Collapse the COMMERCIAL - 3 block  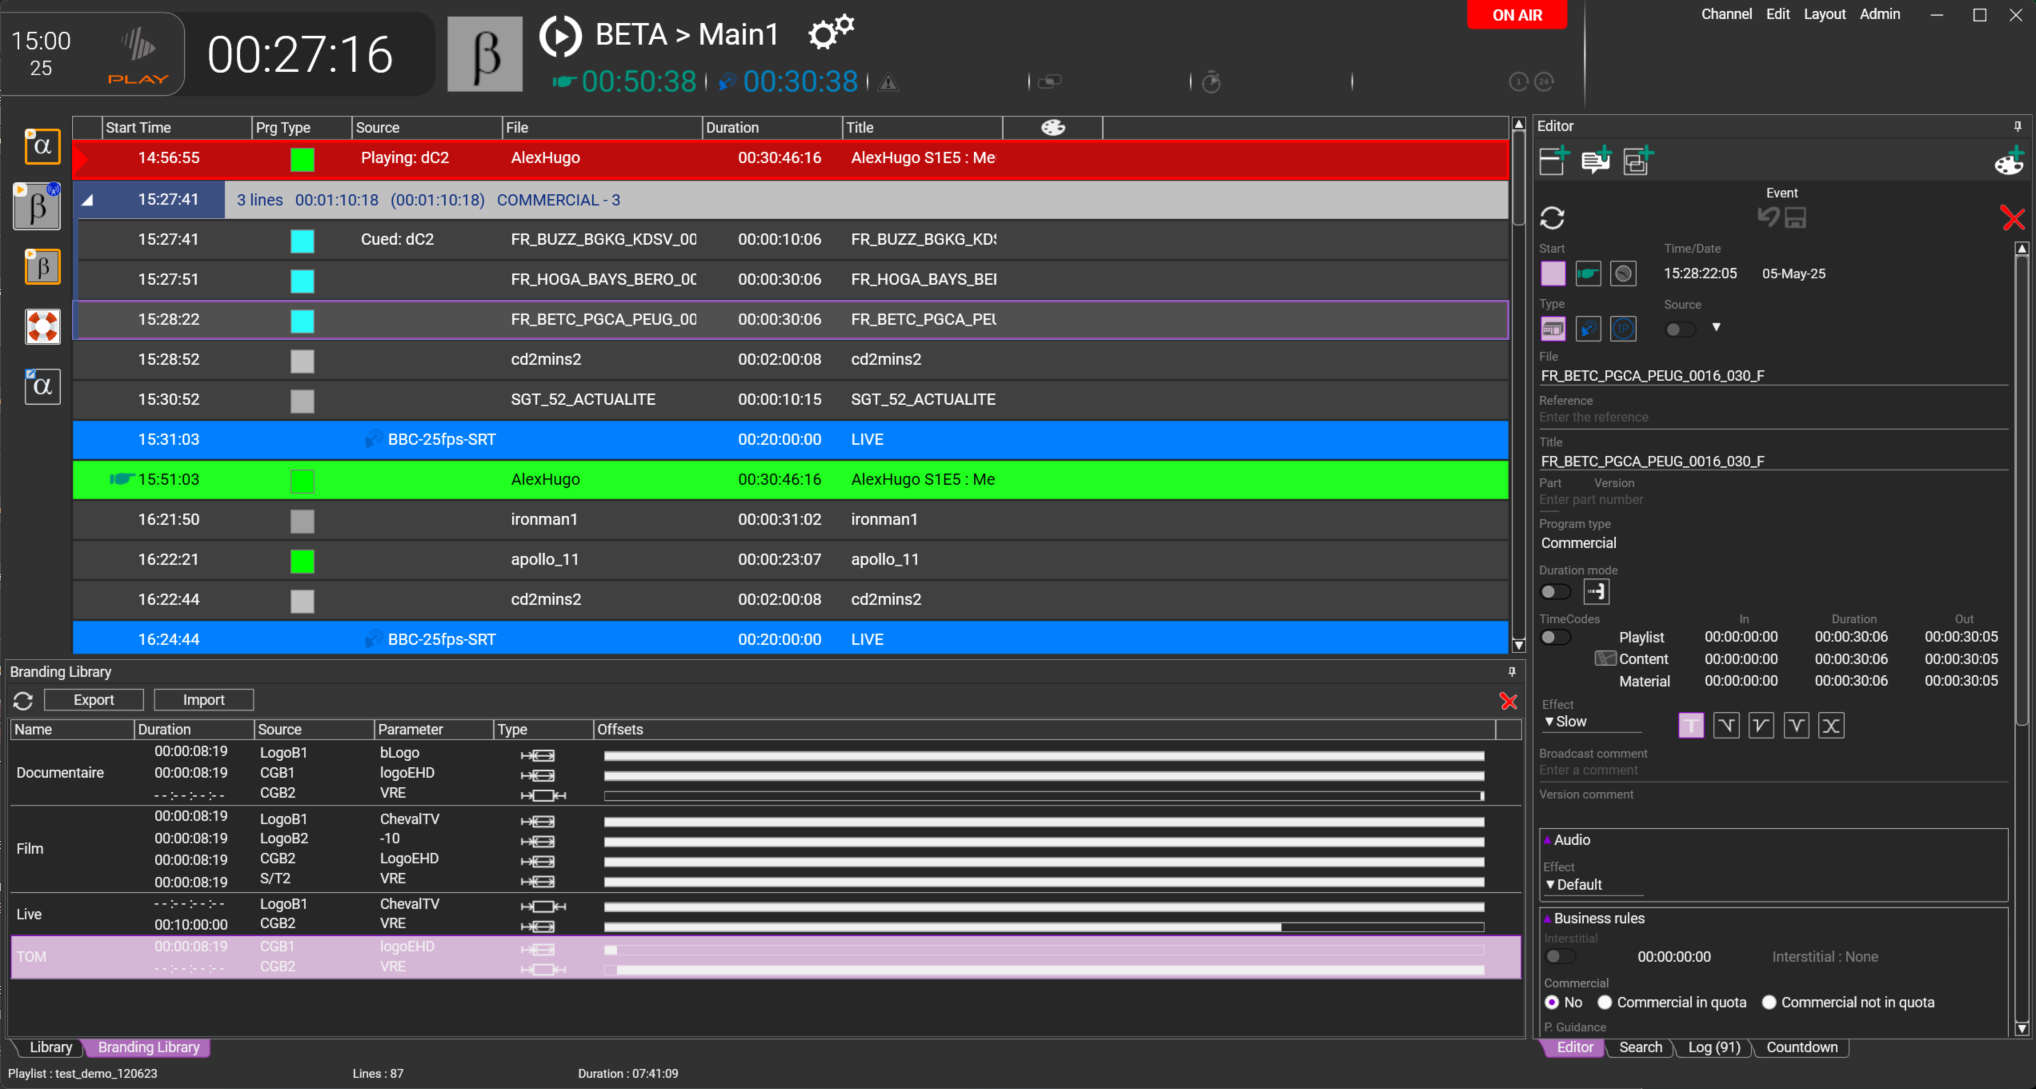(88, 200)
